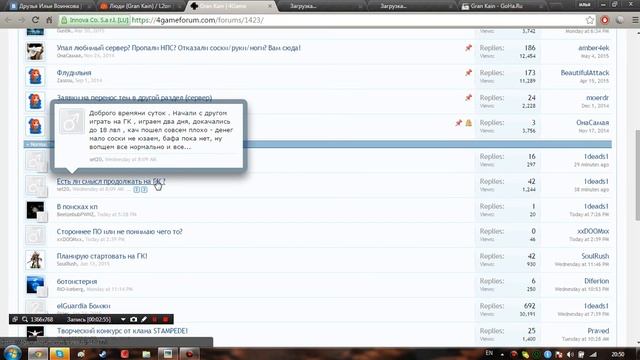The height and width of the screenshot is (360, 640).
Task: Open the В поисках кп thread
Action: click(x=77, y=207)
